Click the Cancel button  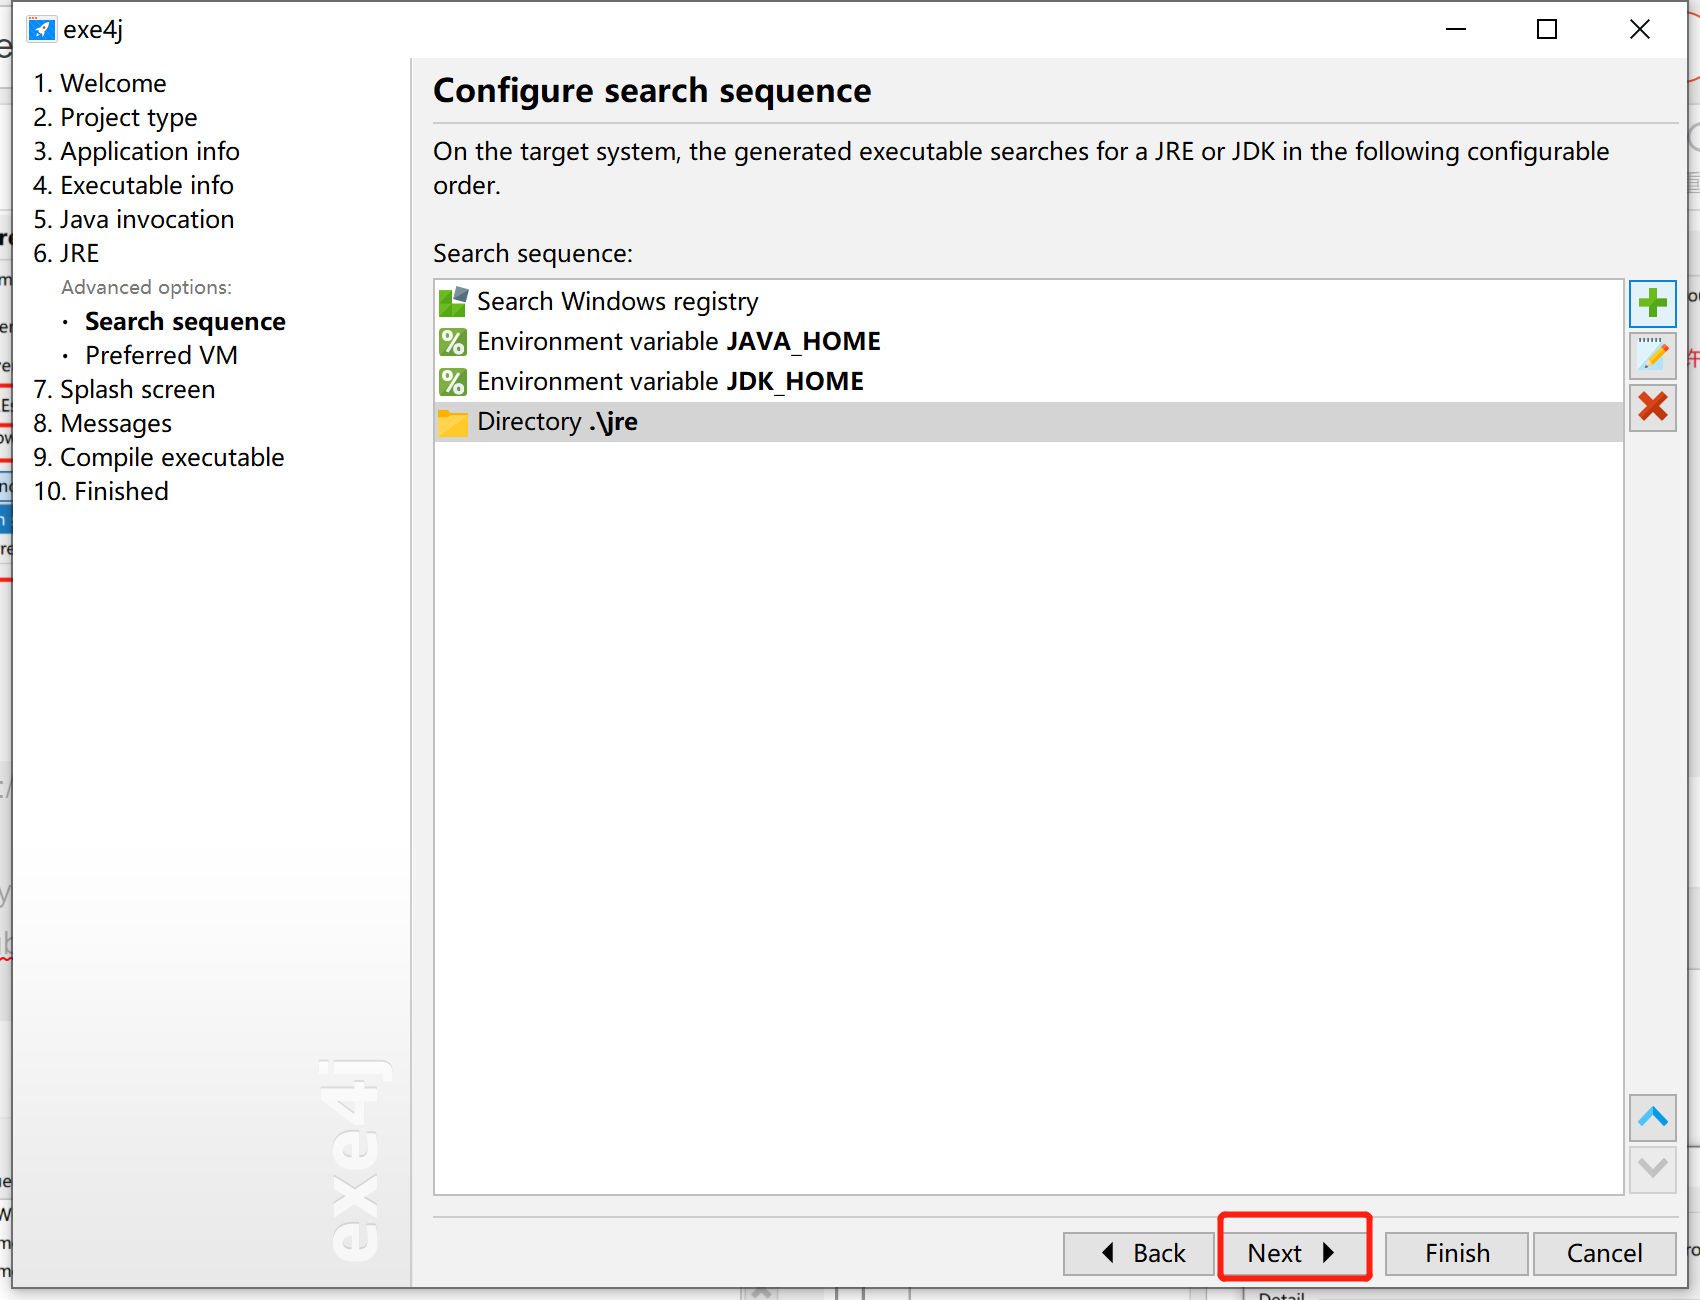tap(1604, 1253)
